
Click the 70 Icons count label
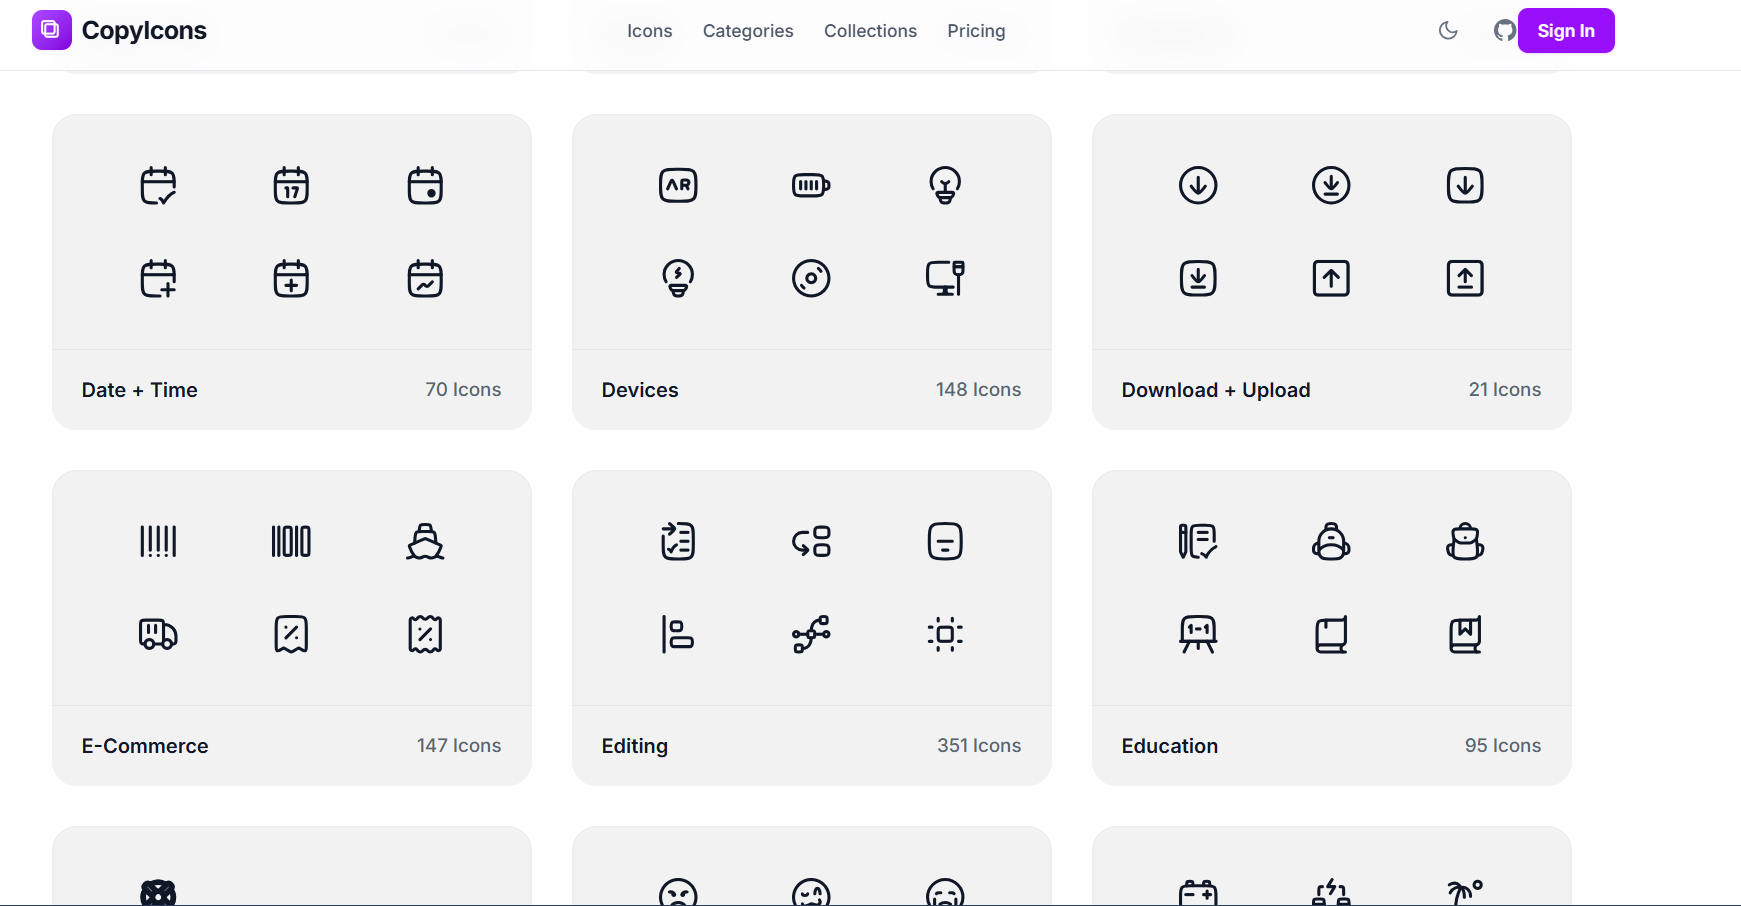463,390
